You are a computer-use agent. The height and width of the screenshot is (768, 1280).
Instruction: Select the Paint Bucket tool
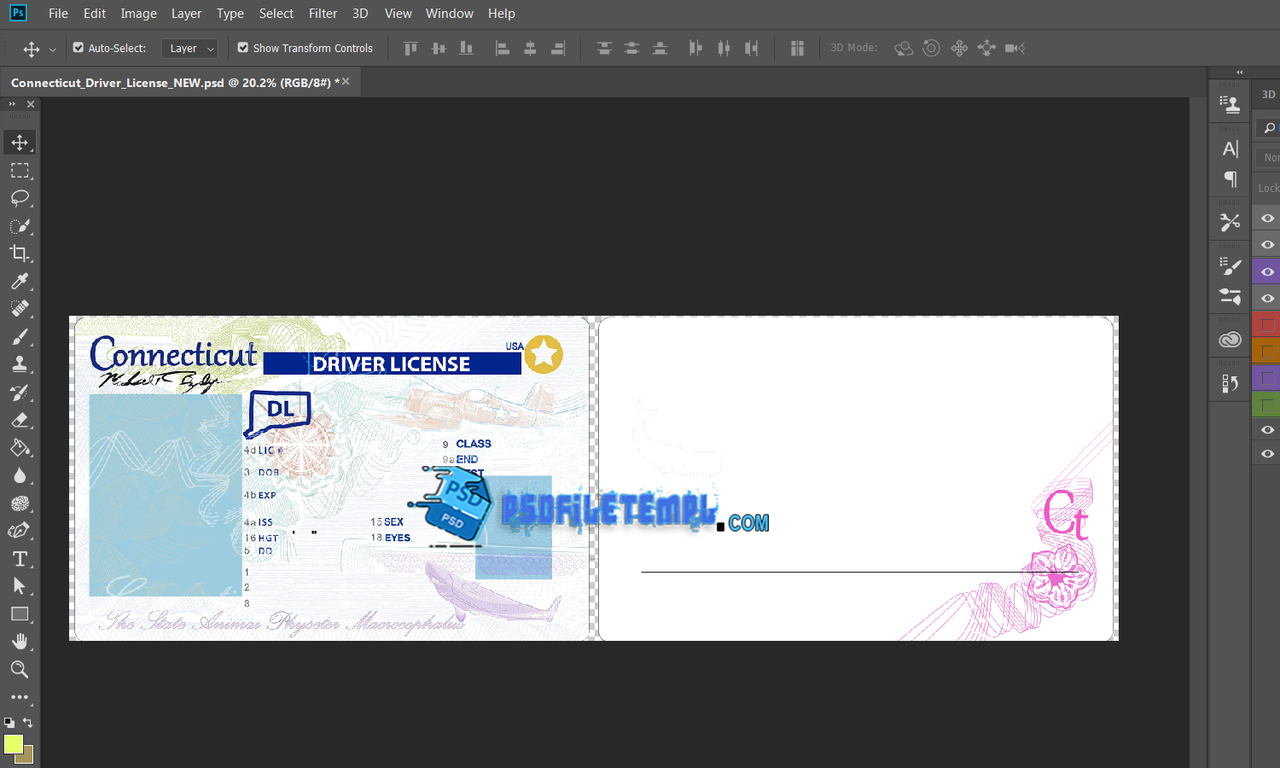[x=19, y=448]
